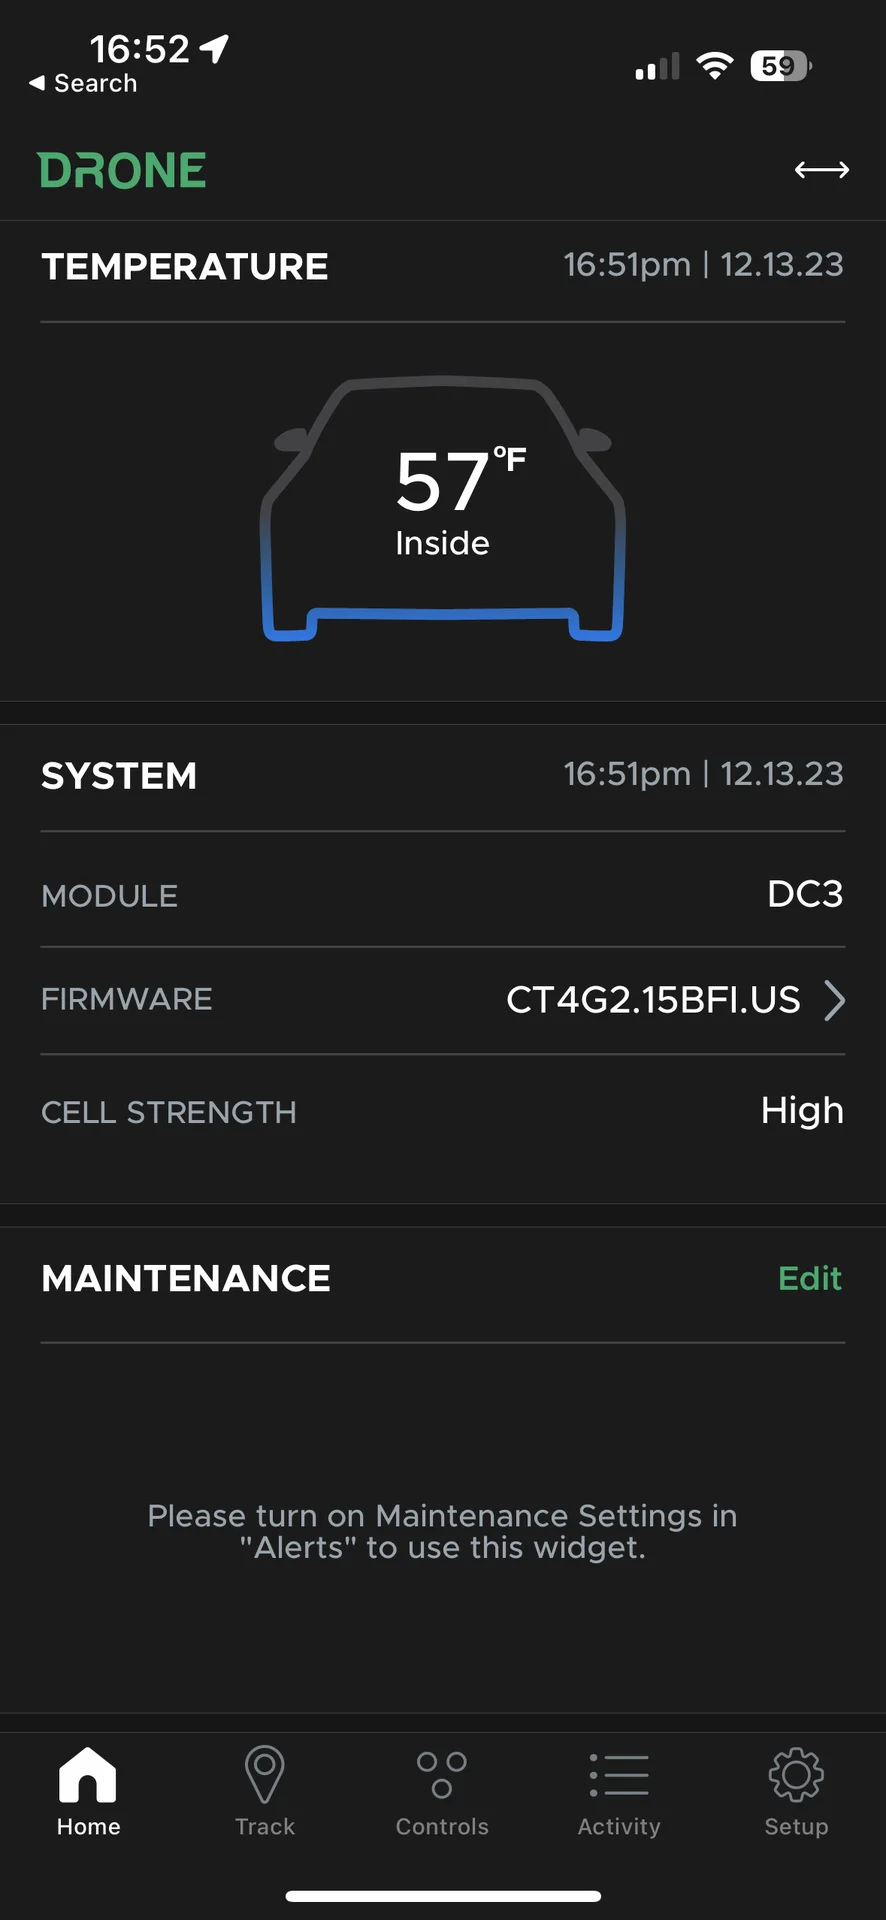Open the Activity list icon
This screenshot has height=1920, width=886.
tap(619, 1776)
